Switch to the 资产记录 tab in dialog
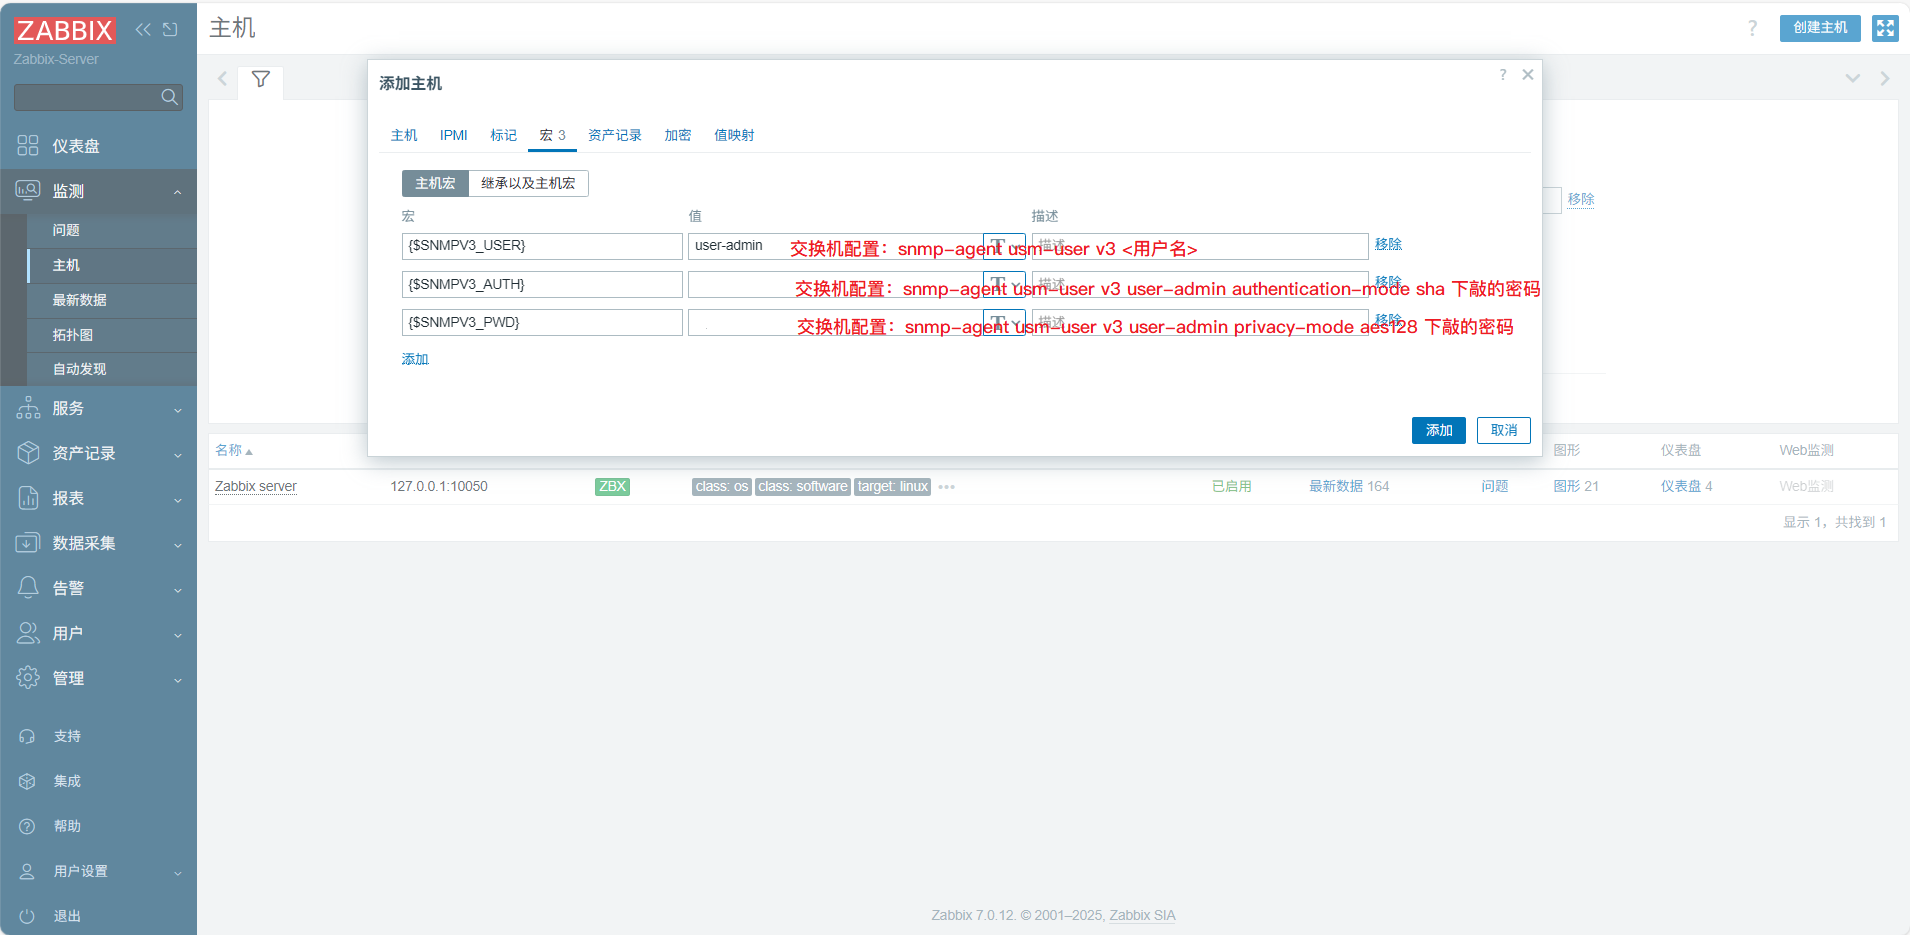The image size is (1910, 935). (x=615, y=135)
